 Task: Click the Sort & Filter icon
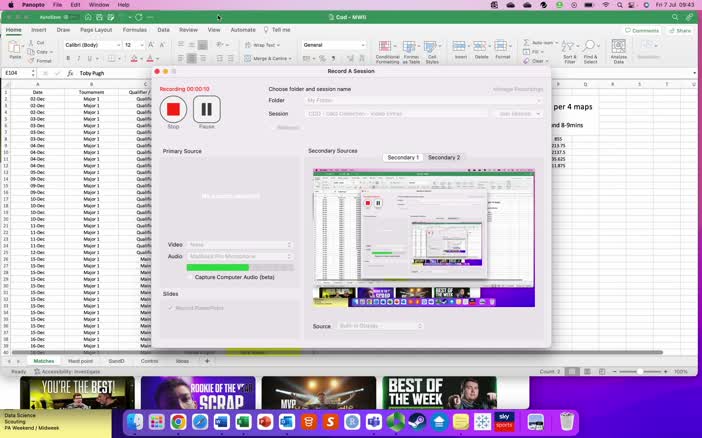tap(569, 50)
